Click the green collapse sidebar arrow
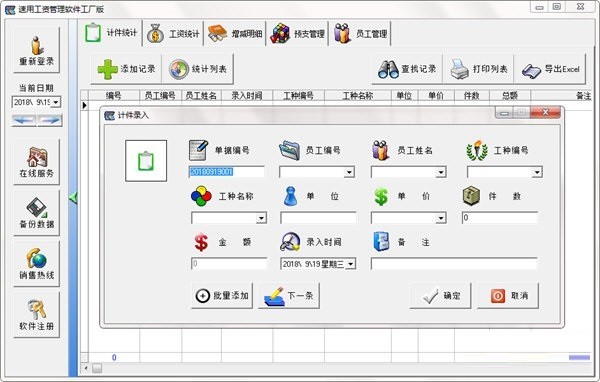The image size is (600, 382). [x=73, y=198]
